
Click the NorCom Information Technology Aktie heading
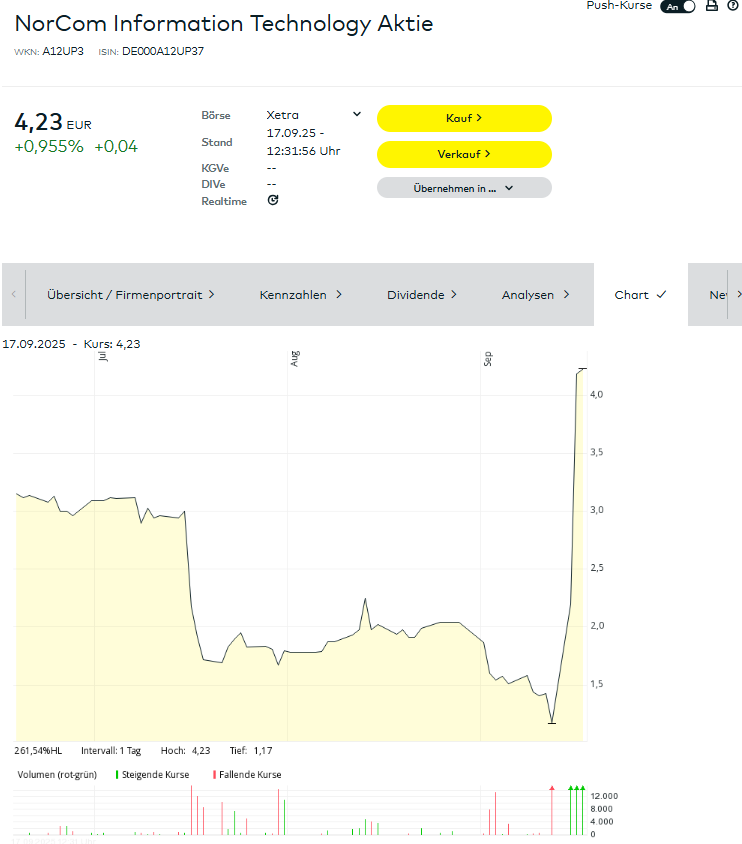click(224, 24)
